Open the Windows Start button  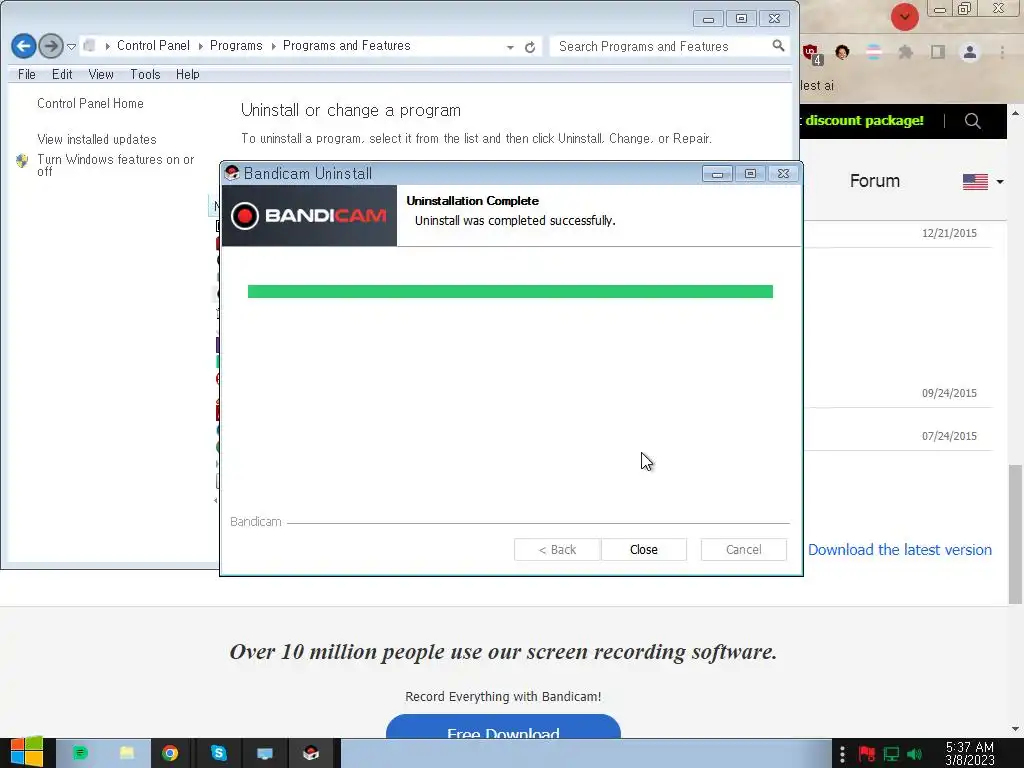click(27, 753)
